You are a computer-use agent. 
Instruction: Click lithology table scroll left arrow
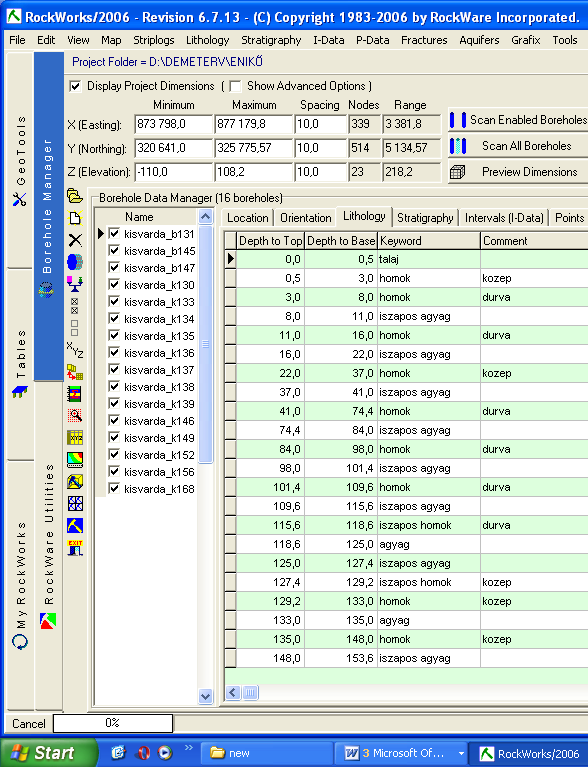[x=233, y=693]
